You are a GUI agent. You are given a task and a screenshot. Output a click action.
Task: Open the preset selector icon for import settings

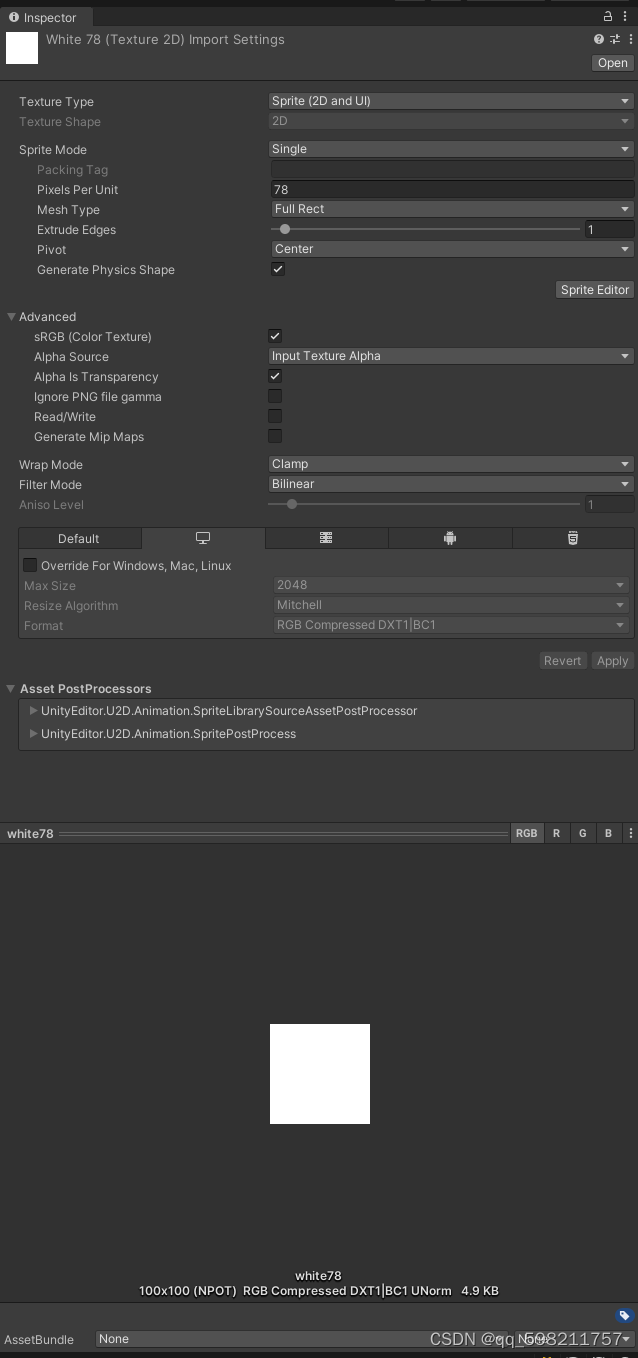[x=613, y=39]
